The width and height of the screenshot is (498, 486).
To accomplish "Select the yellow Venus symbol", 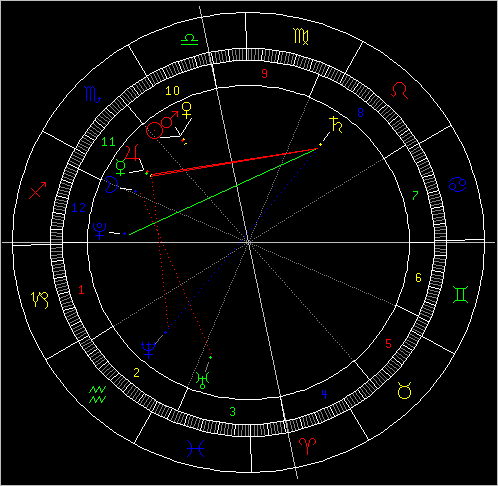I will [x=187, y=111].
